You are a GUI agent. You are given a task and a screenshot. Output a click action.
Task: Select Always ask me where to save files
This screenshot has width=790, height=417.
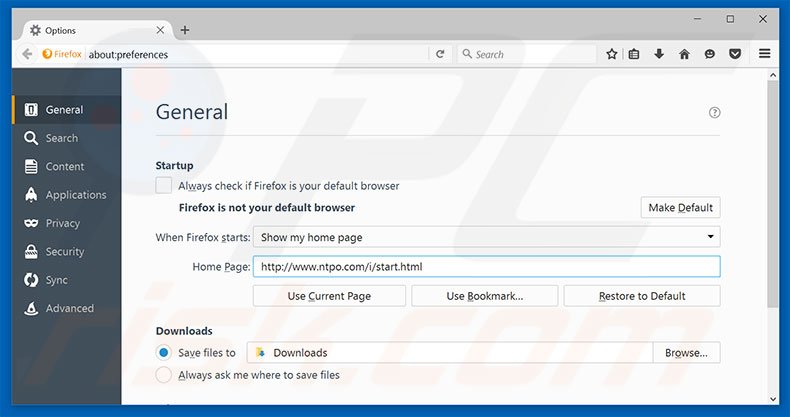tap(163, 375)
